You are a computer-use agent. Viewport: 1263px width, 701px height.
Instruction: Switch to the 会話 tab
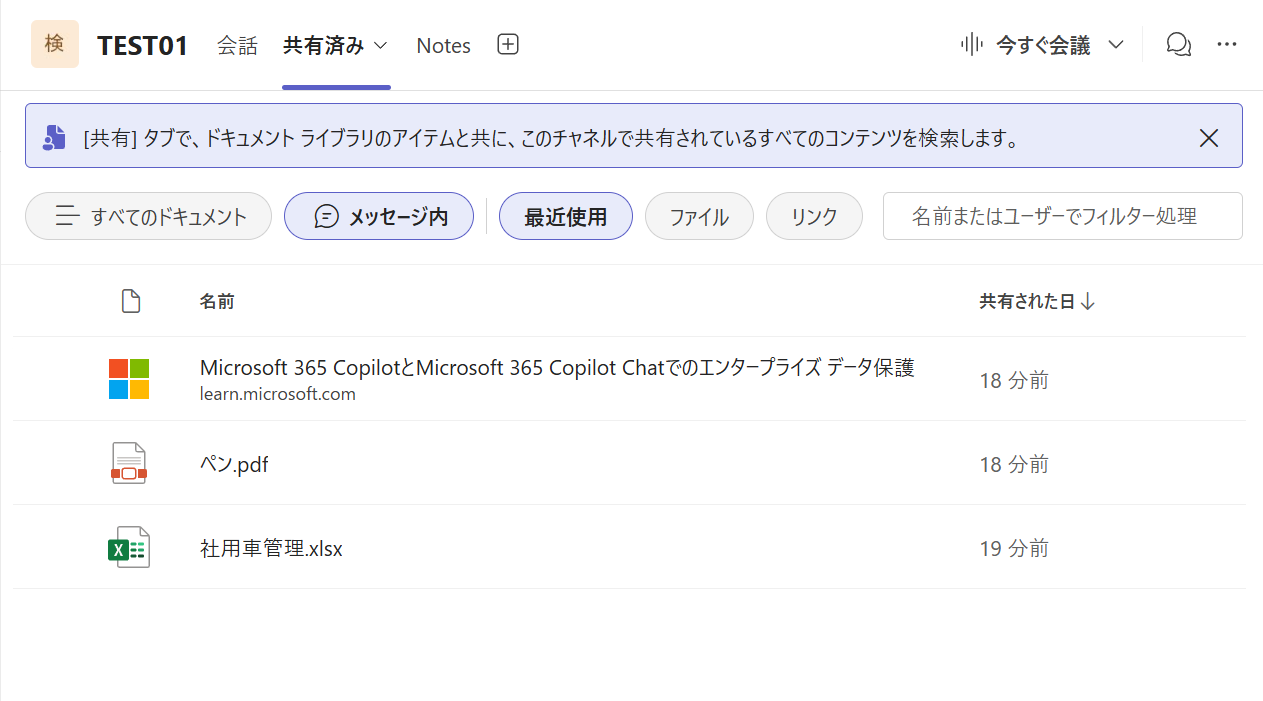pyautogui.click(x=237, y=45)
